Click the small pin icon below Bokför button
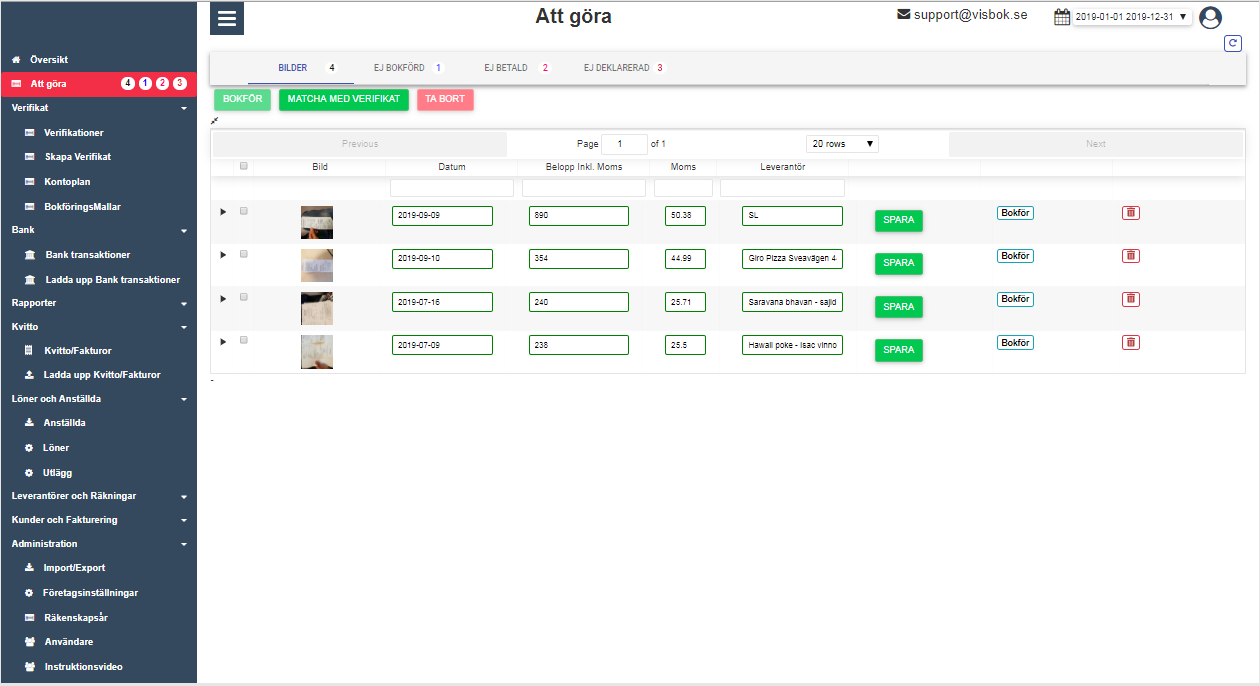 coord(214,121)
